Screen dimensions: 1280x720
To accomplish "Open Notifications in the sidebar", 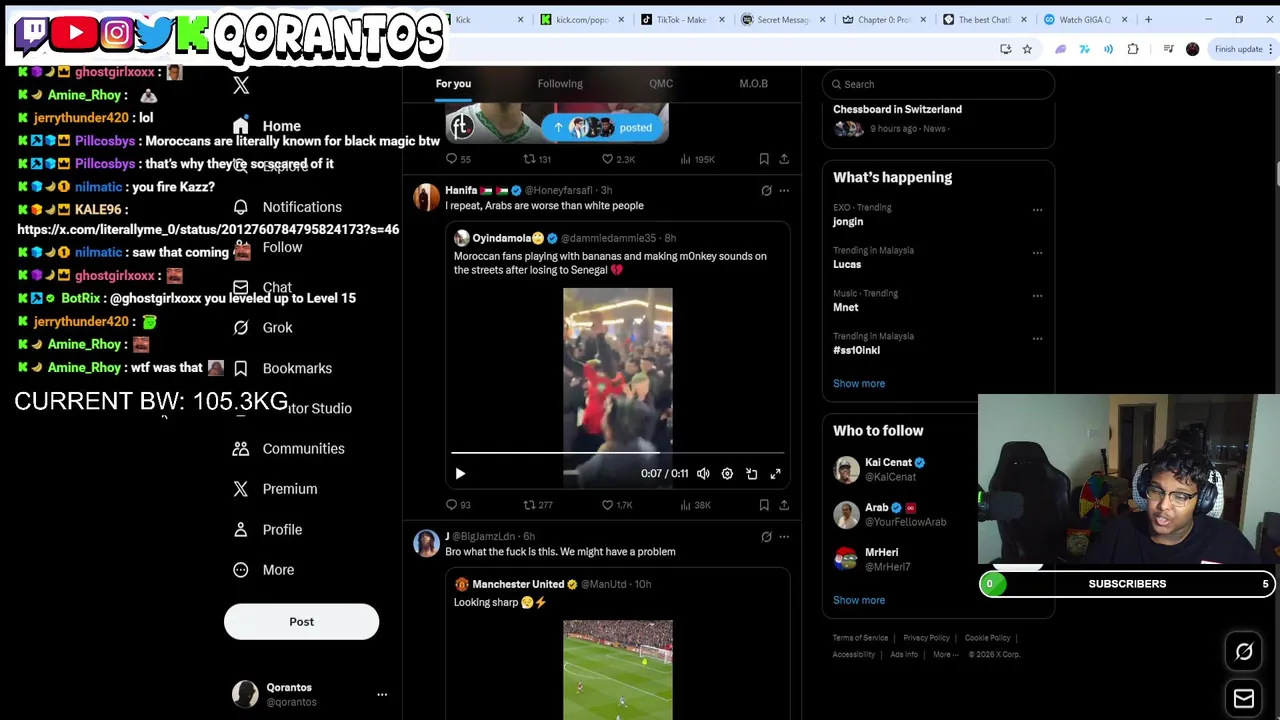I will click(287, 207).
